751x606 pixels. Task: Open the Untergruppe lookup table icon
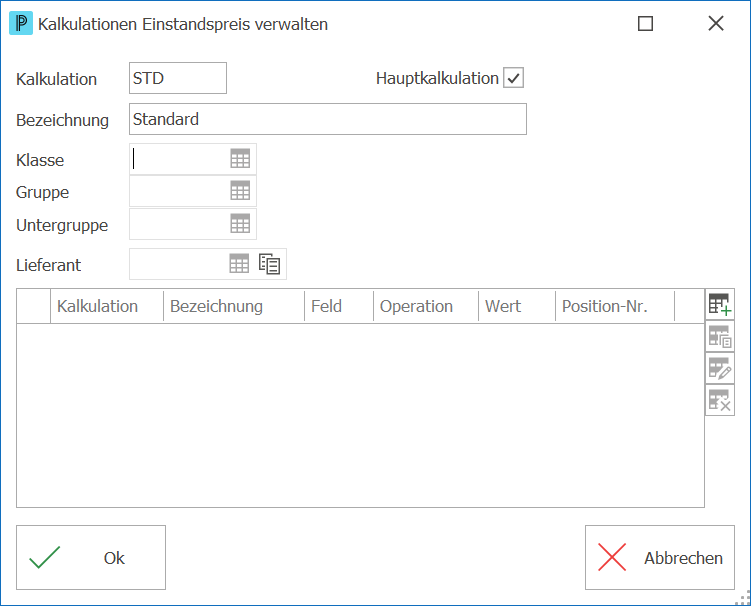click(240, 223)
